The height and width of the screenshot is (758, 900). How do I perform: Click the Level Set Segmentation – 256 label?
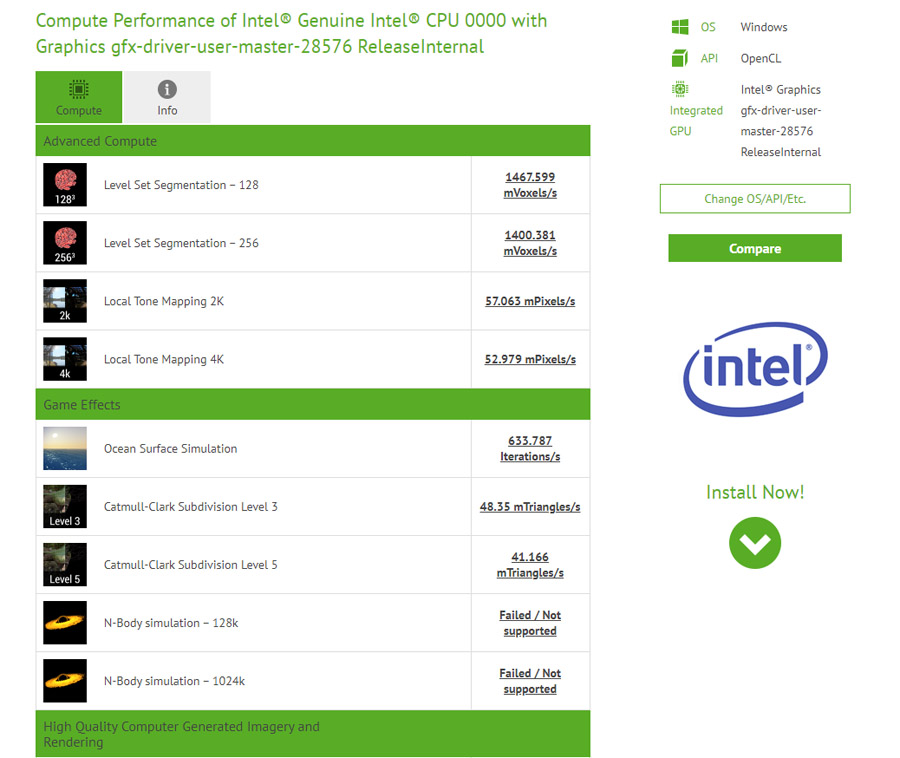[x=181, y=243]
